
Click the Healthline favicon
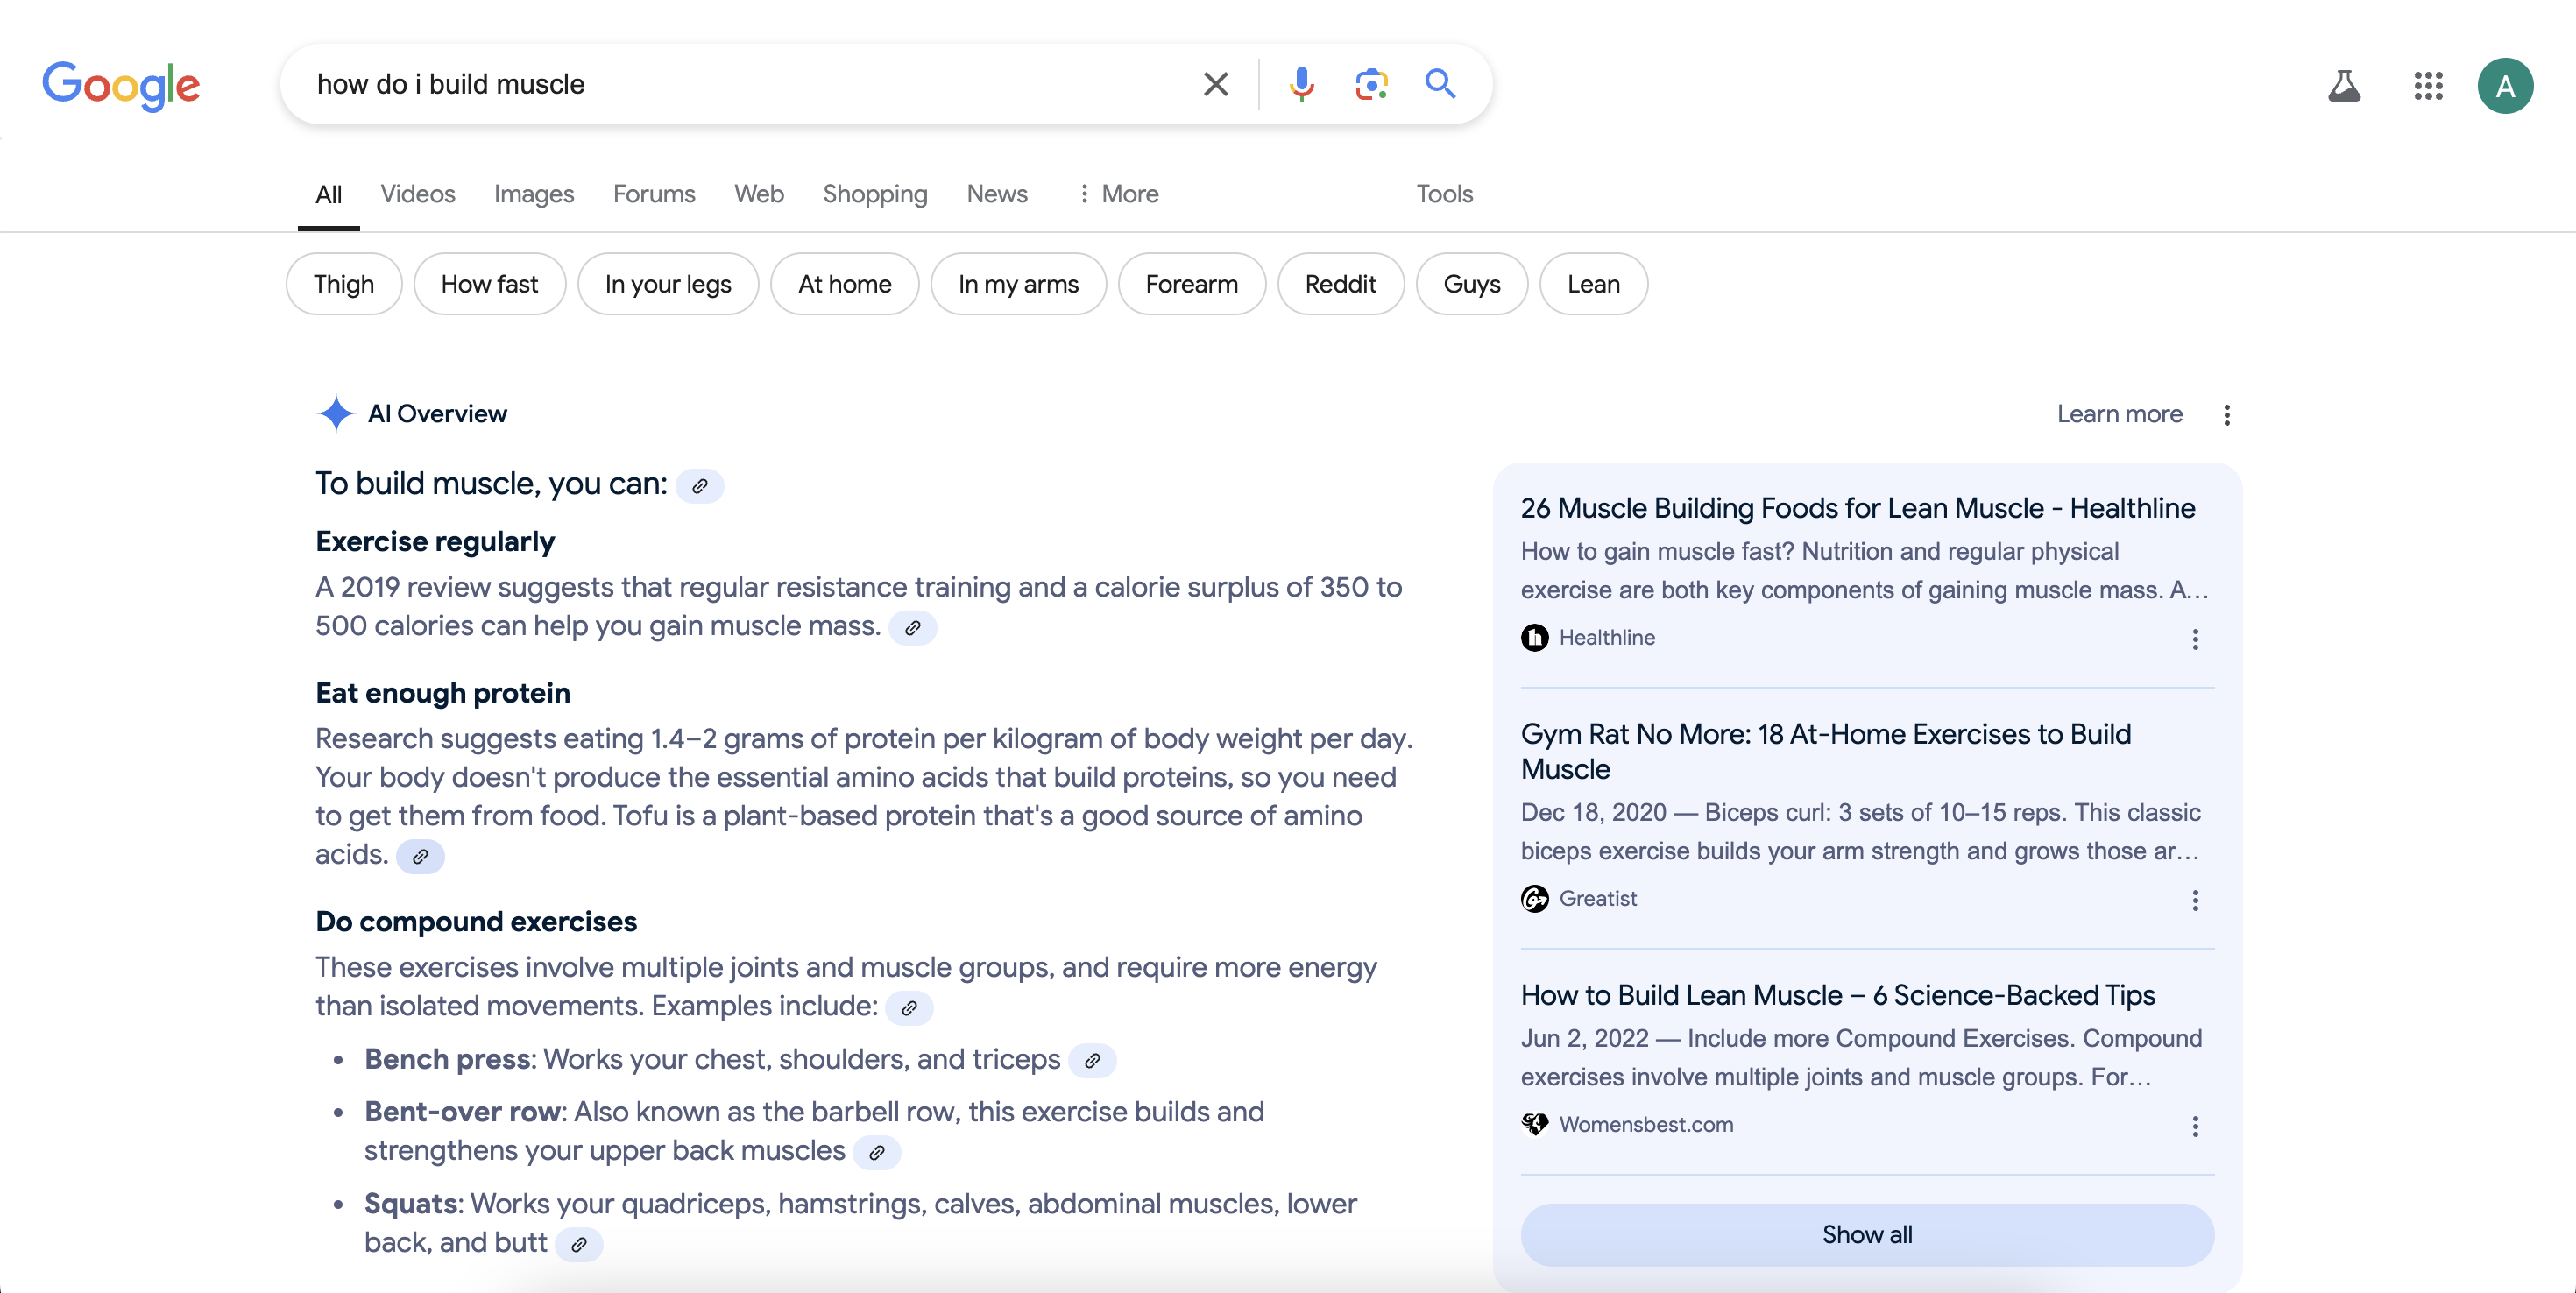(x=1535, y=637)
